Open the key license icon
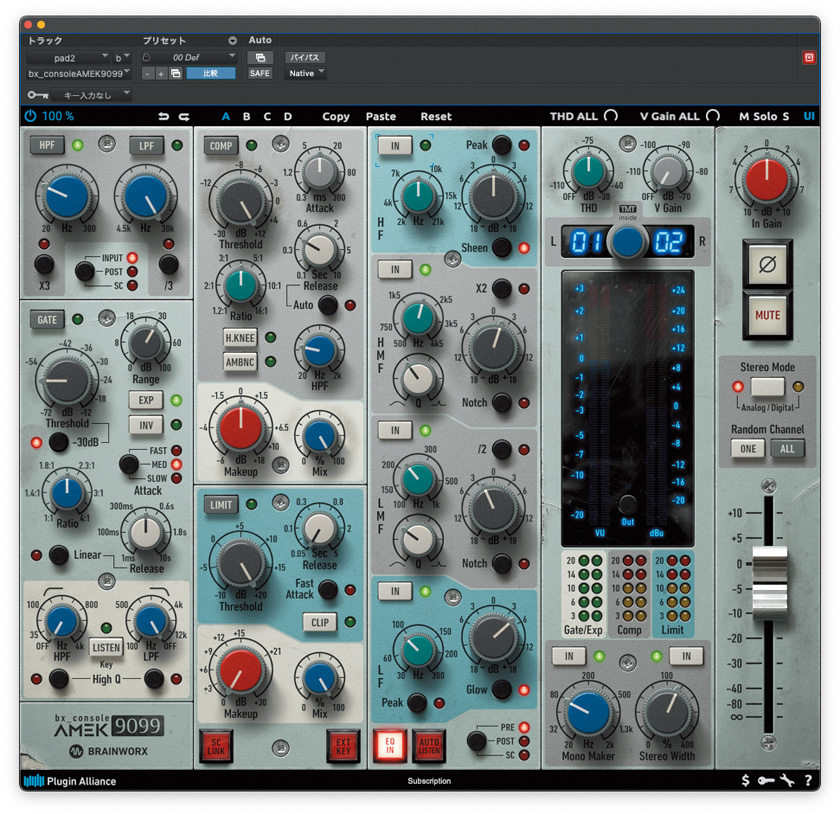This screenshot has height=814, width=840. point(766,781)
